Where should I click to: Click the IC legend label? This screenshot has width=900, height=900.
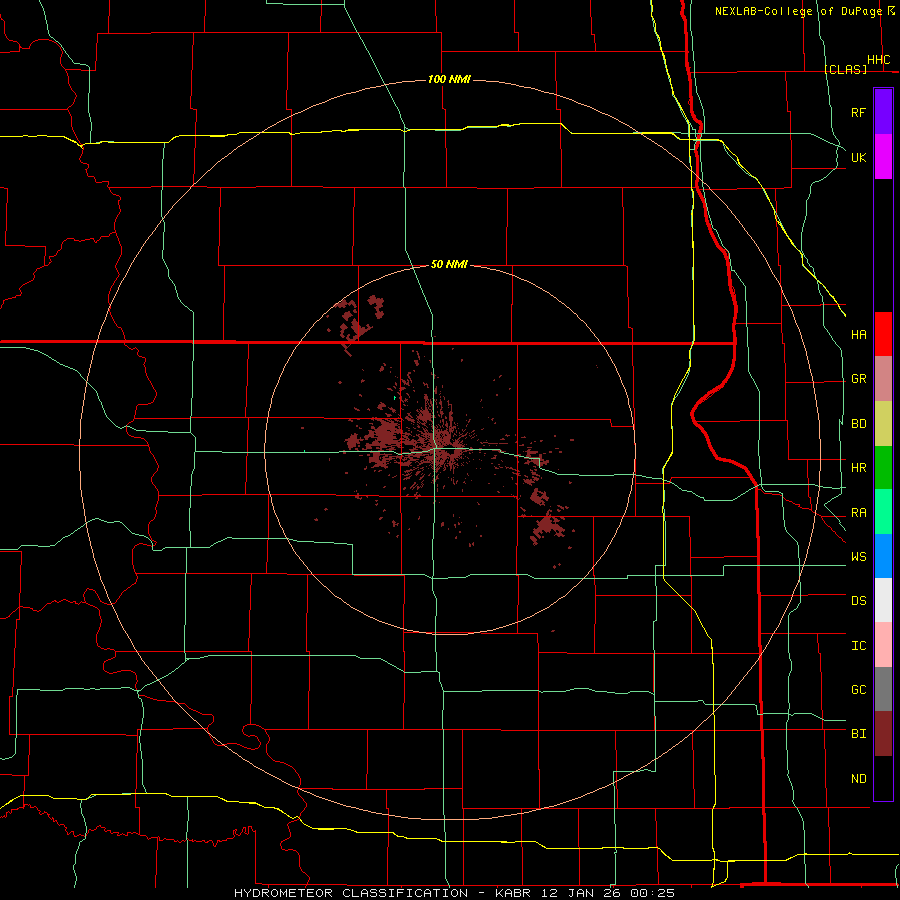[858, 646]
